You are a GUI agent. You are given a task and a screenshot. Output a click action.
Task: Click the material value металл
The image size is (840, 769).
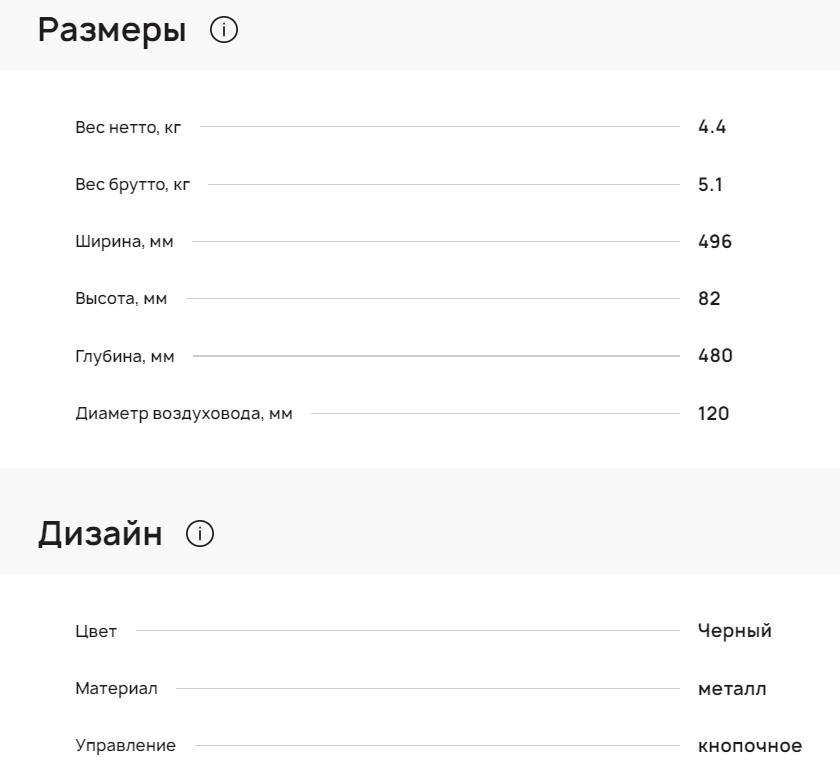[x=732, y=689]
